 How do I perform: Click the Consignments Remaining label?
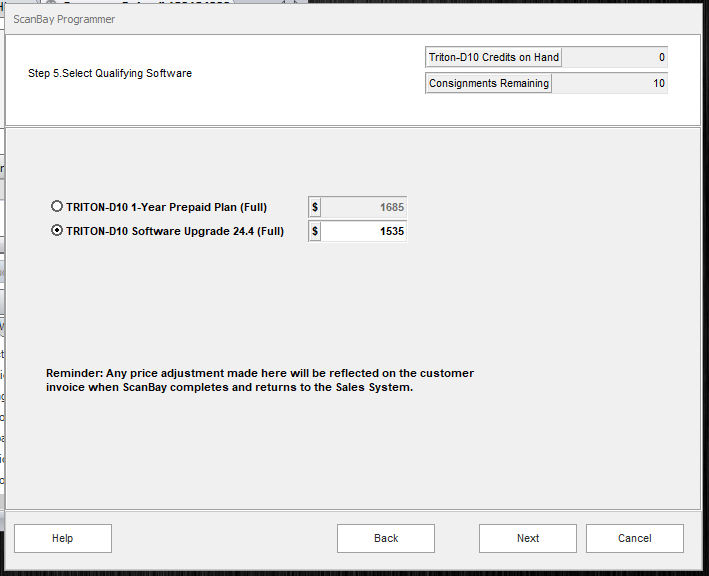coord(489,84)
